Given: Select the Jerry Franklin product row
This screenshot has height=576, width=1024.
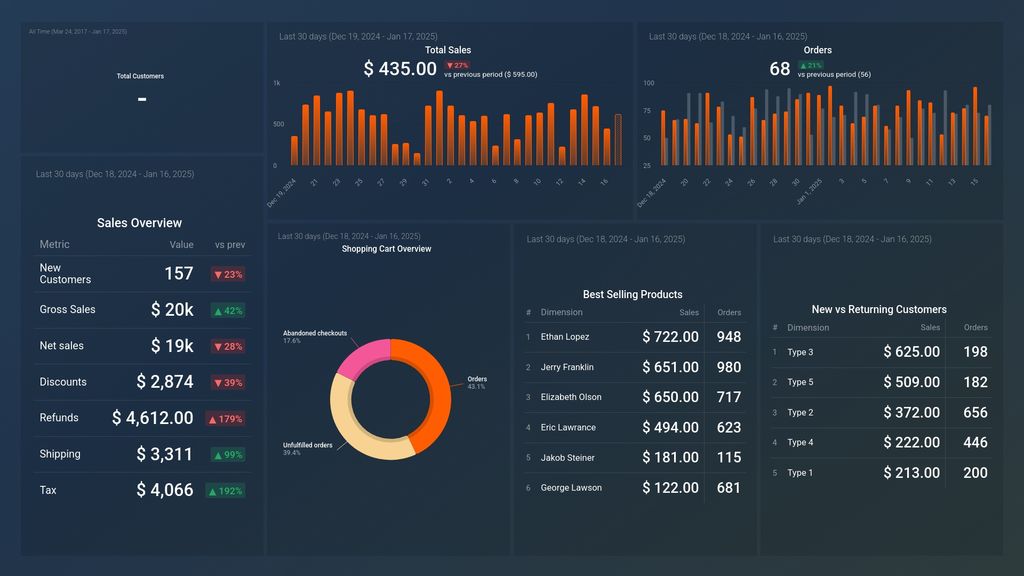Looking at the screenshot, I should pyautogui.click(x=633, y=367).
